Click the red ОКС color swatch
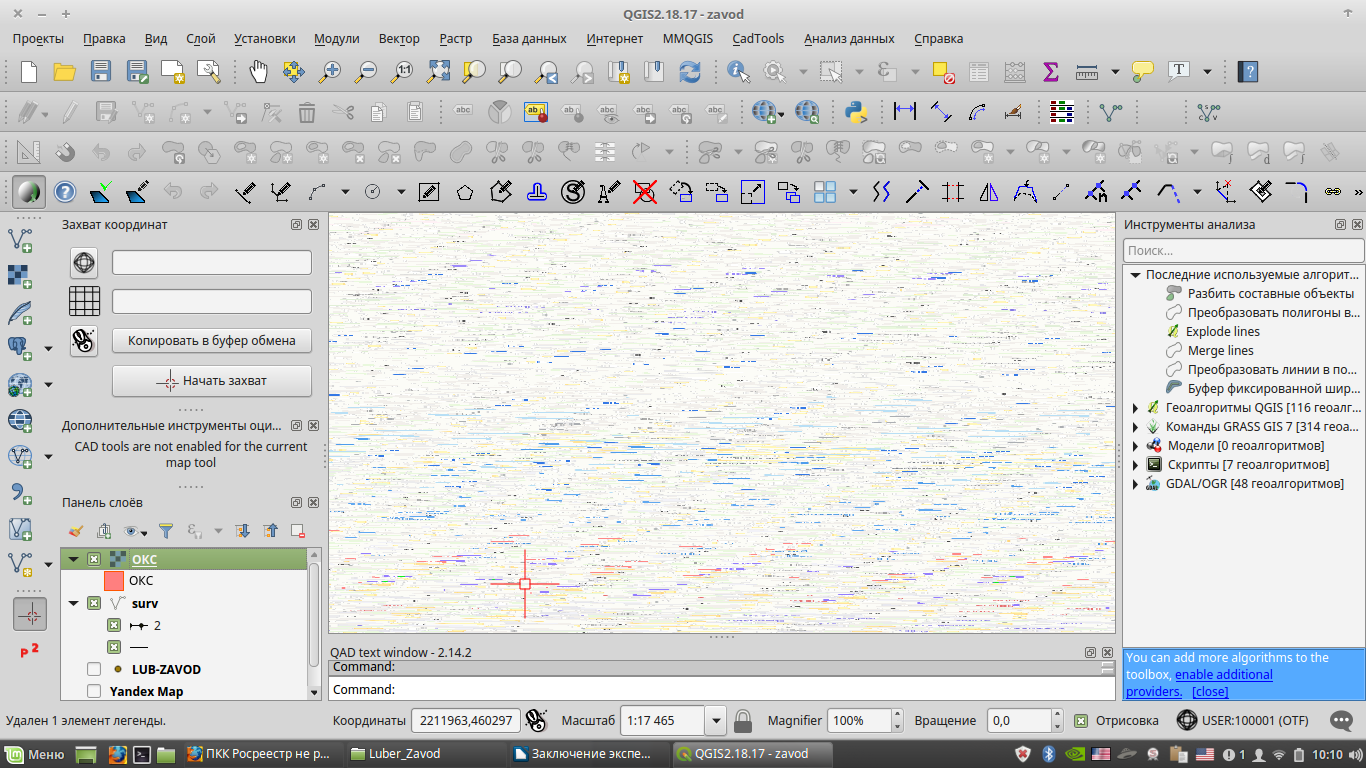This screenshot has width=1366, height=768. [113, 580]
